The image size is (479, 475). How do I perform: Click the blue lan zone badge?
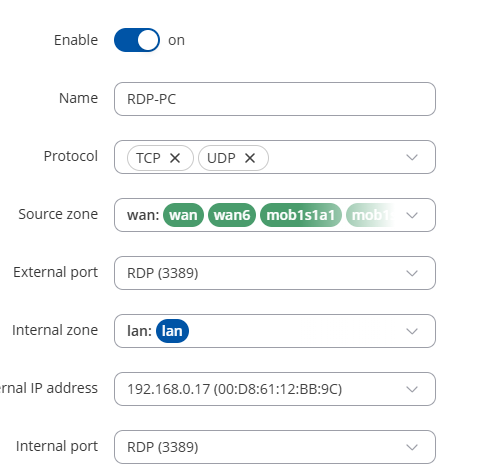pos(172,331)
